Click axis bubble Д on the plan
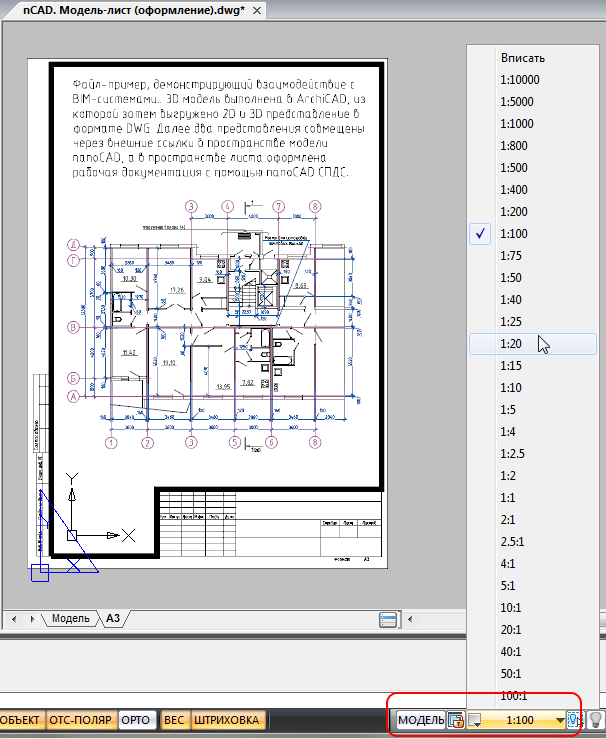This screenshot has width=606, height=739. click(x=74, y=245)
